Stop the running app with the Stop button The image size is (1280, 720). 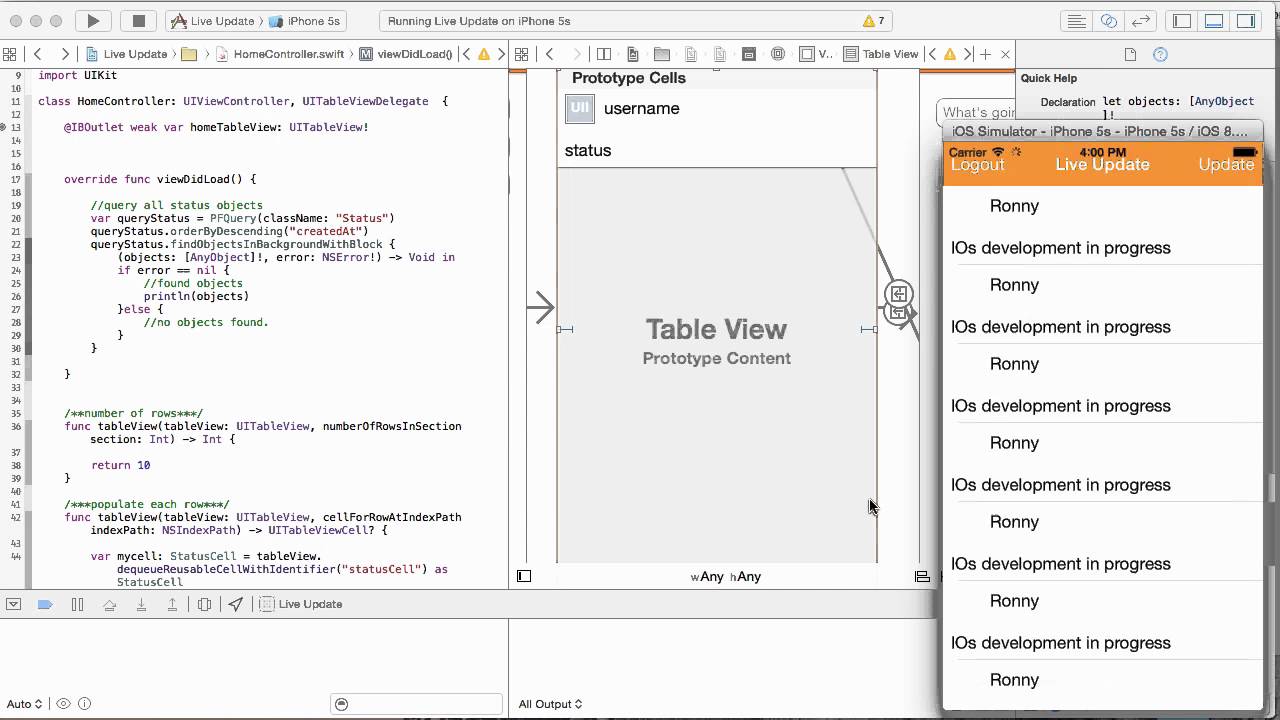pyautogui.click(x=139, y=21)
